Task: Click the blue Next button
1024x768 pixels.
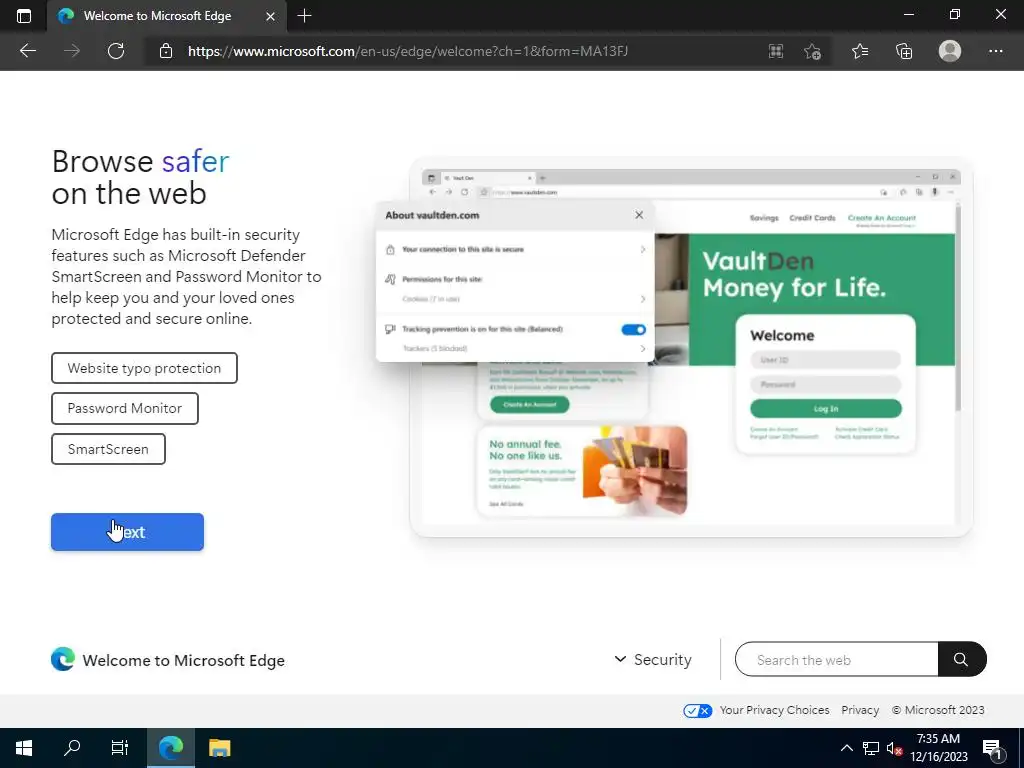Action: coord(127,532)
